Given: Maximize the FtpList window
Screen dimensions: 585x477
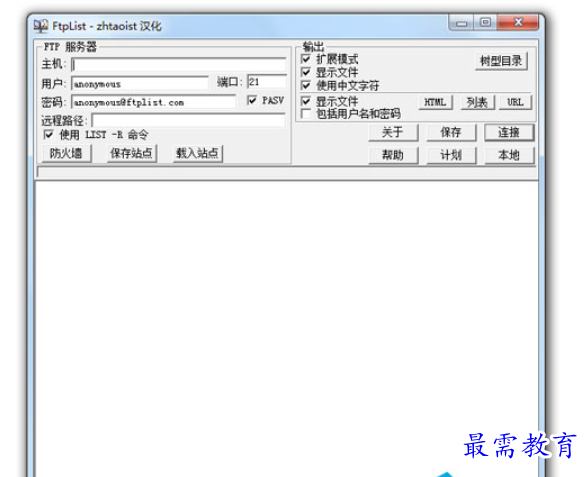Looking at the screenshot, I should coord(485,23).
